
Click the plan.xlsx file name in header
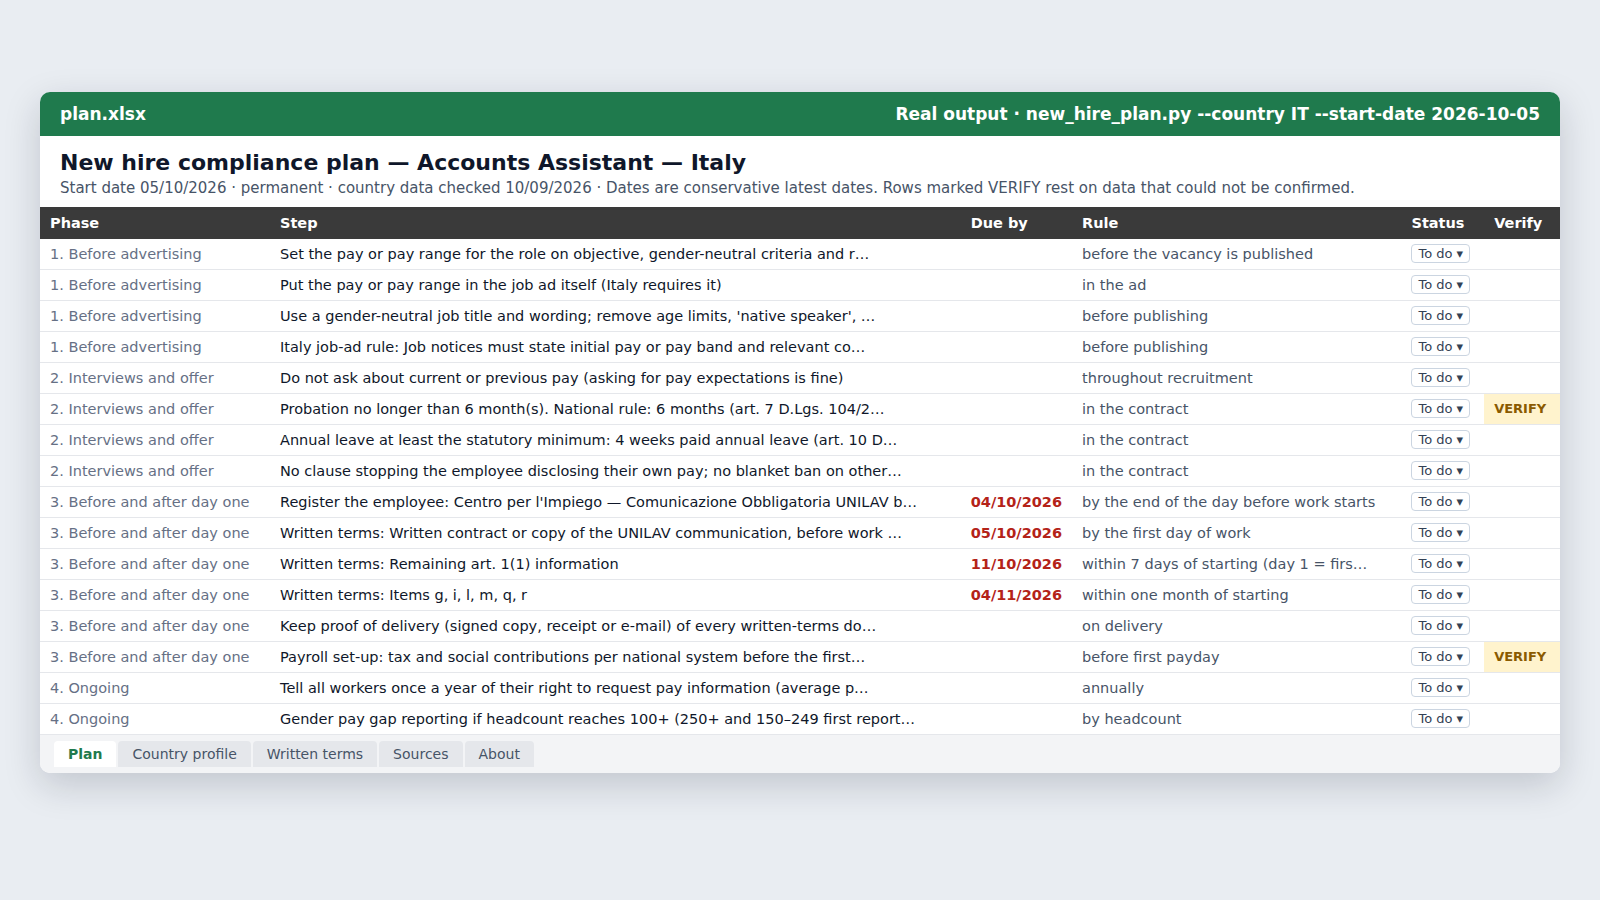point(103,114)
